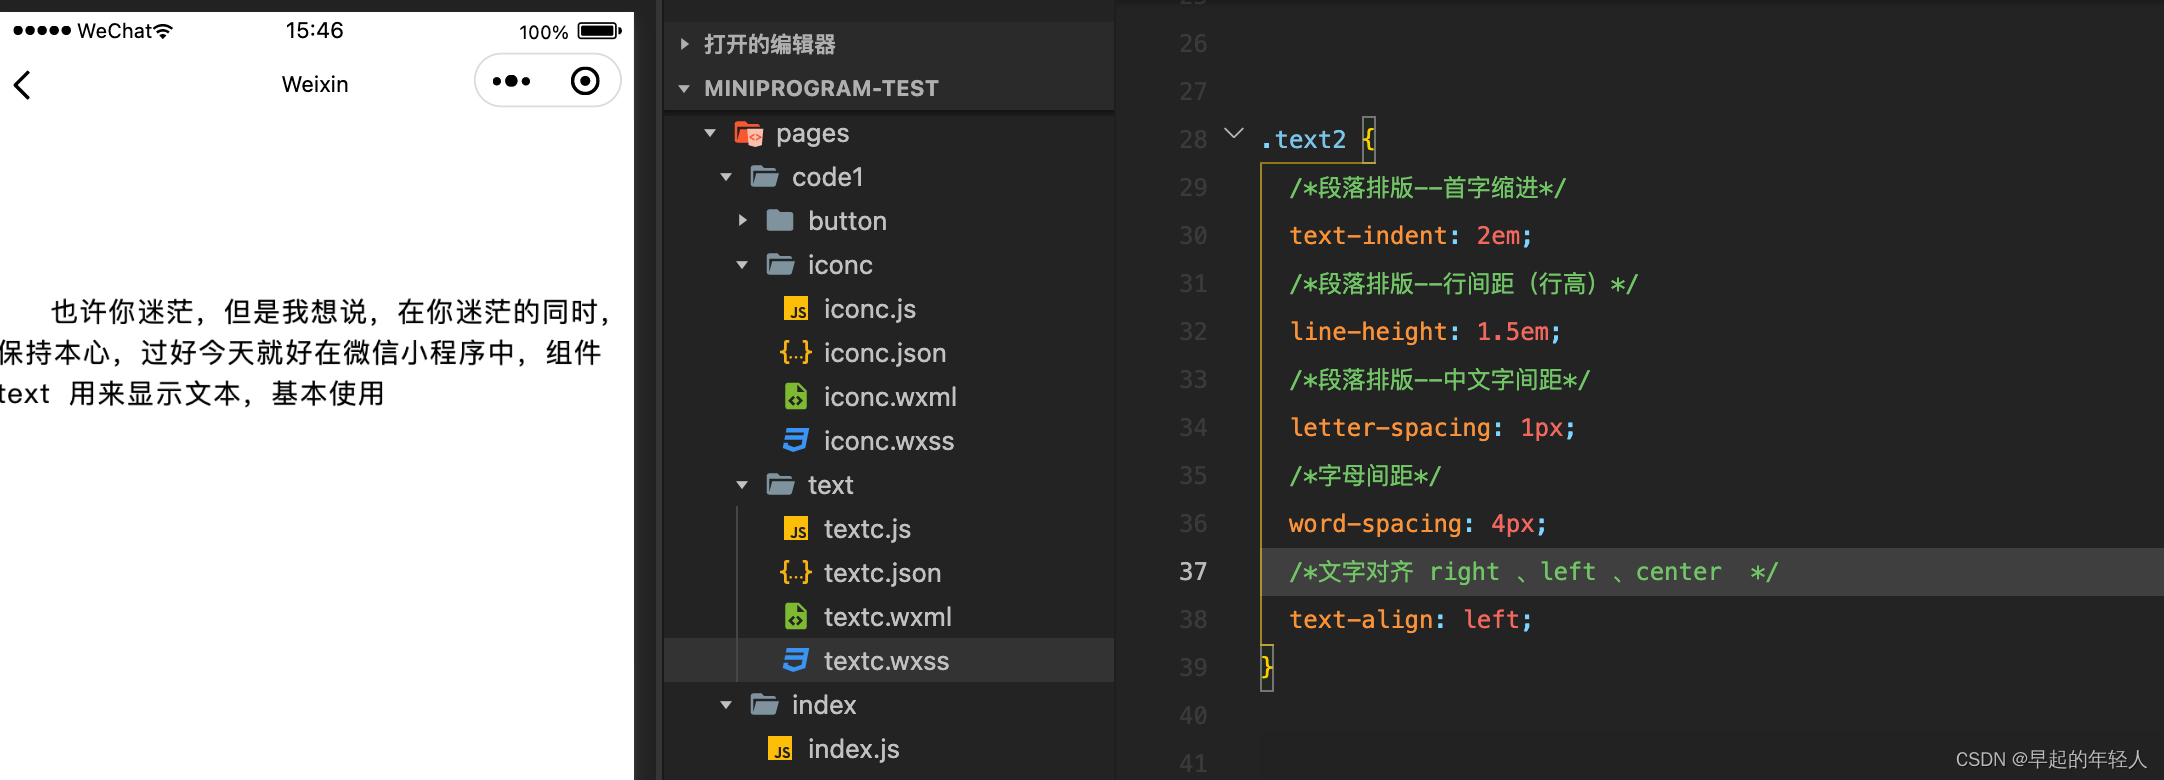Fold the .text2 rule at line 28
This screenshot has width=2164, height=780.
(1234, 133)
